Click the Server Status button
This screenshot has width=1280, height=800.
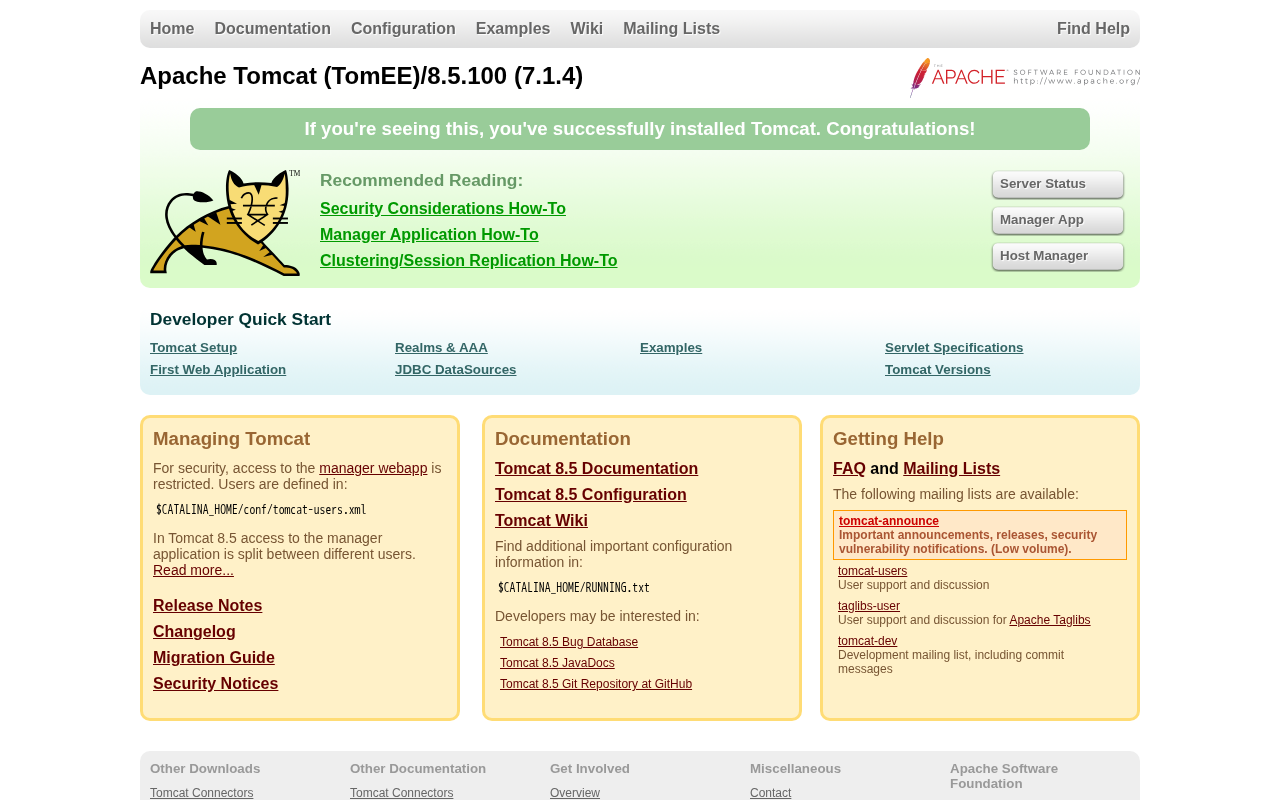pos(1058,184)
